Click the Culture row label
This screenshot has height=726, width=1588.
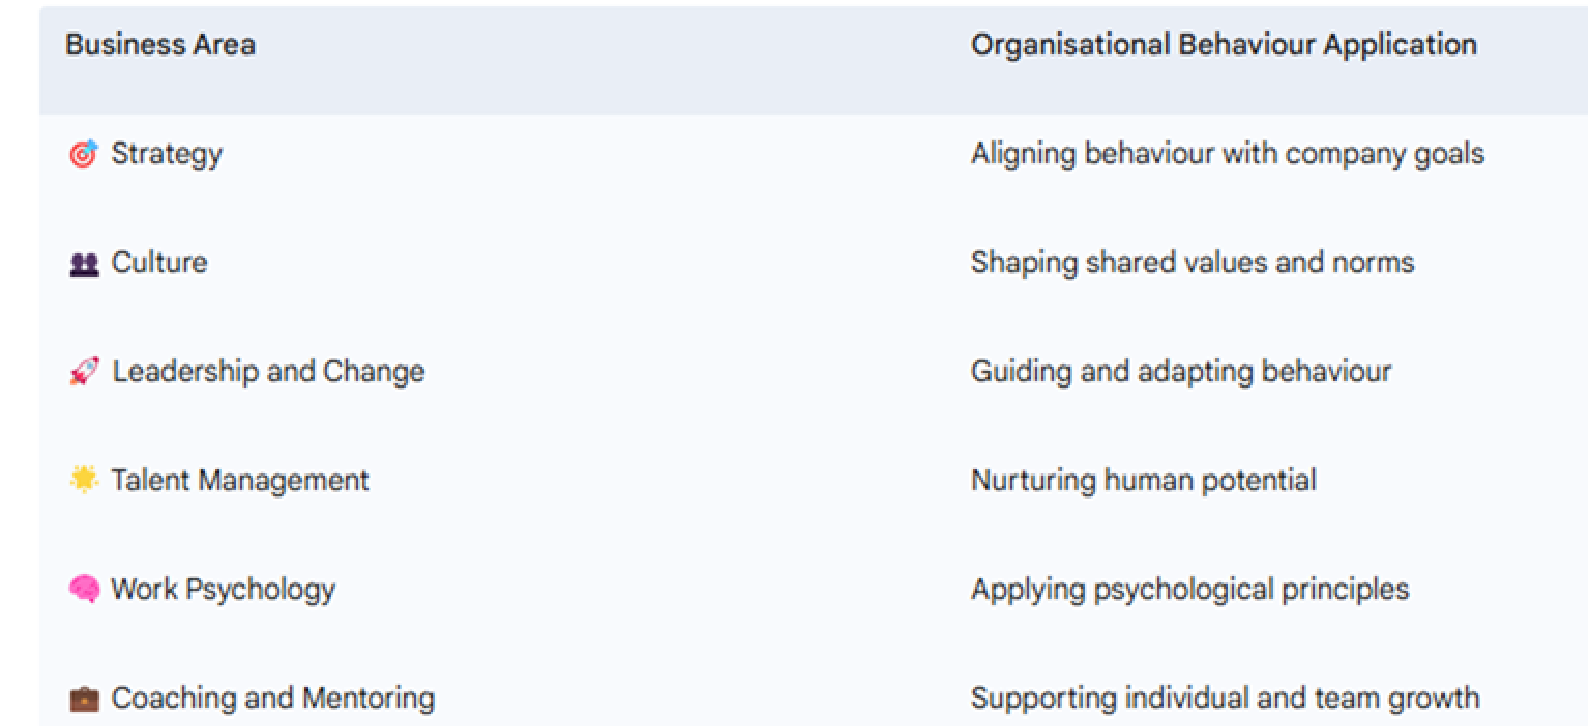coord(160,262)
